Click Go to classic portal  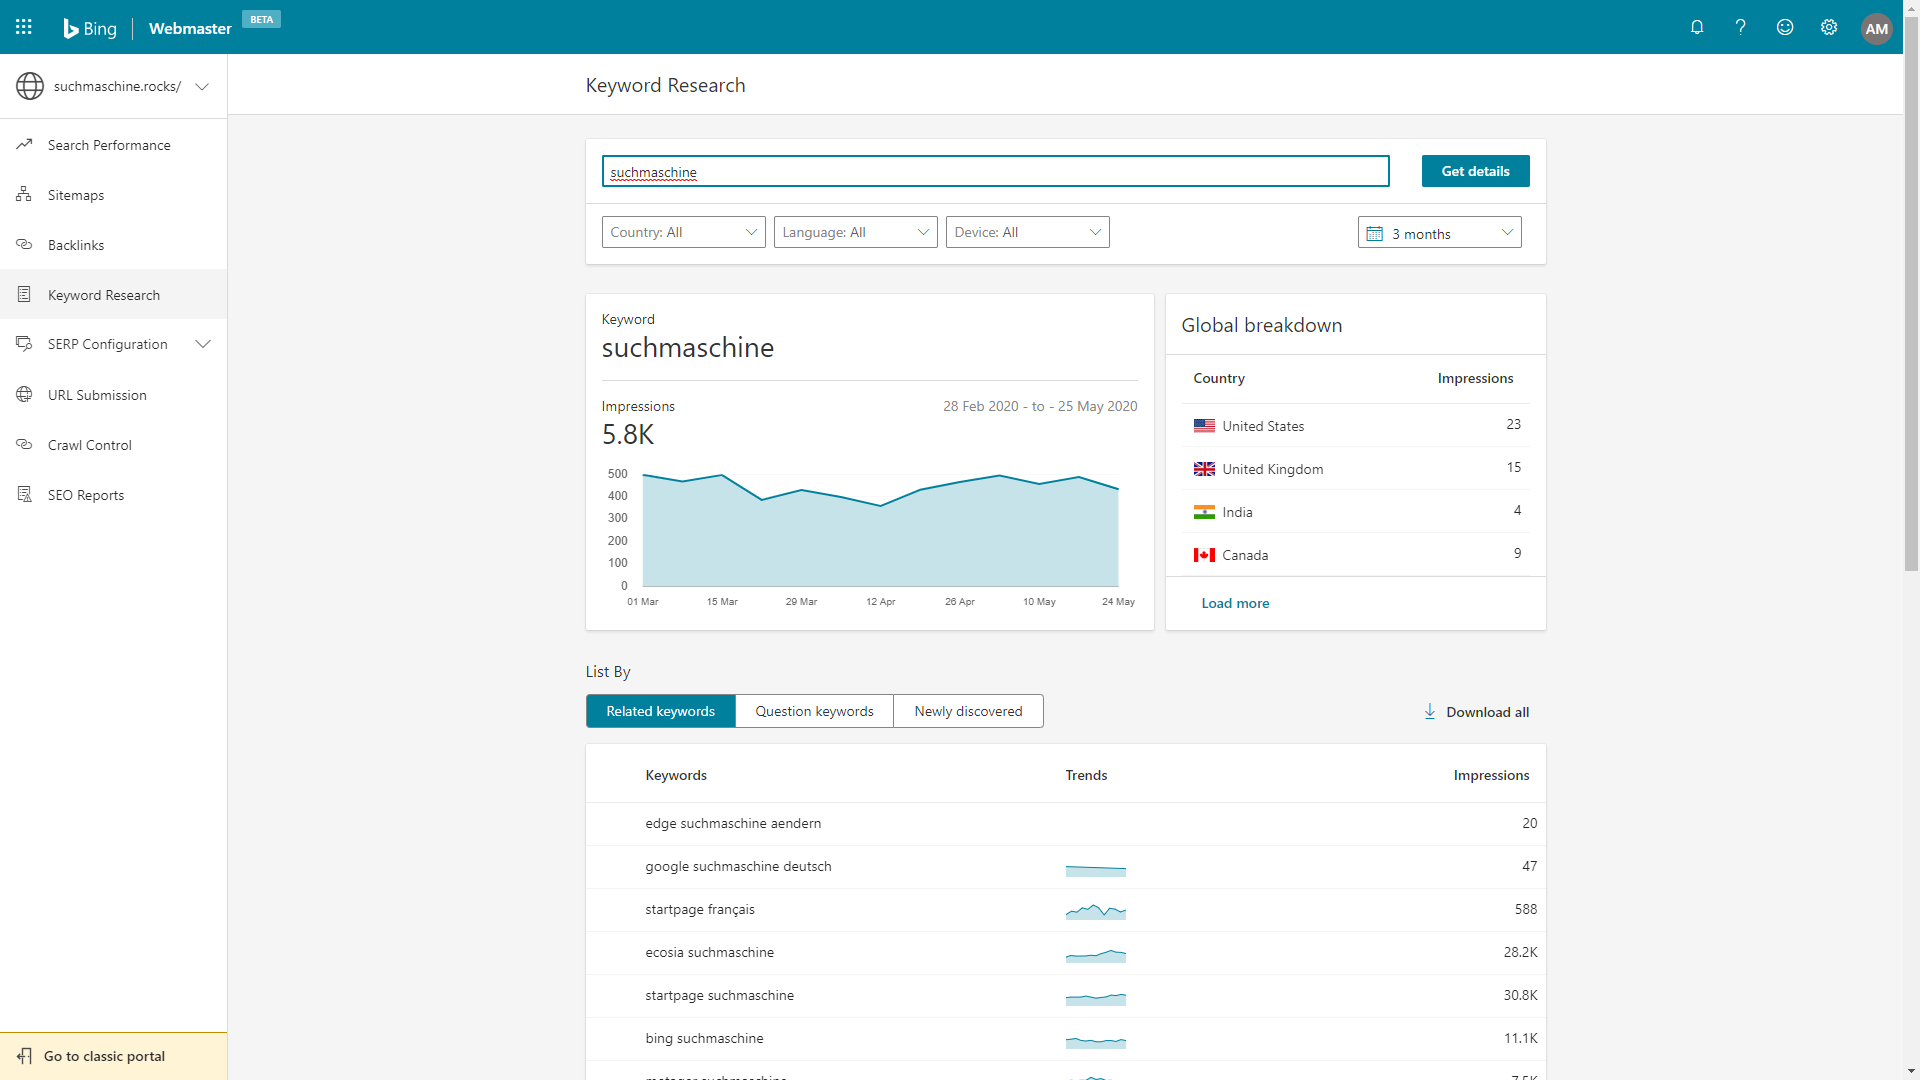pos(114,1056)
